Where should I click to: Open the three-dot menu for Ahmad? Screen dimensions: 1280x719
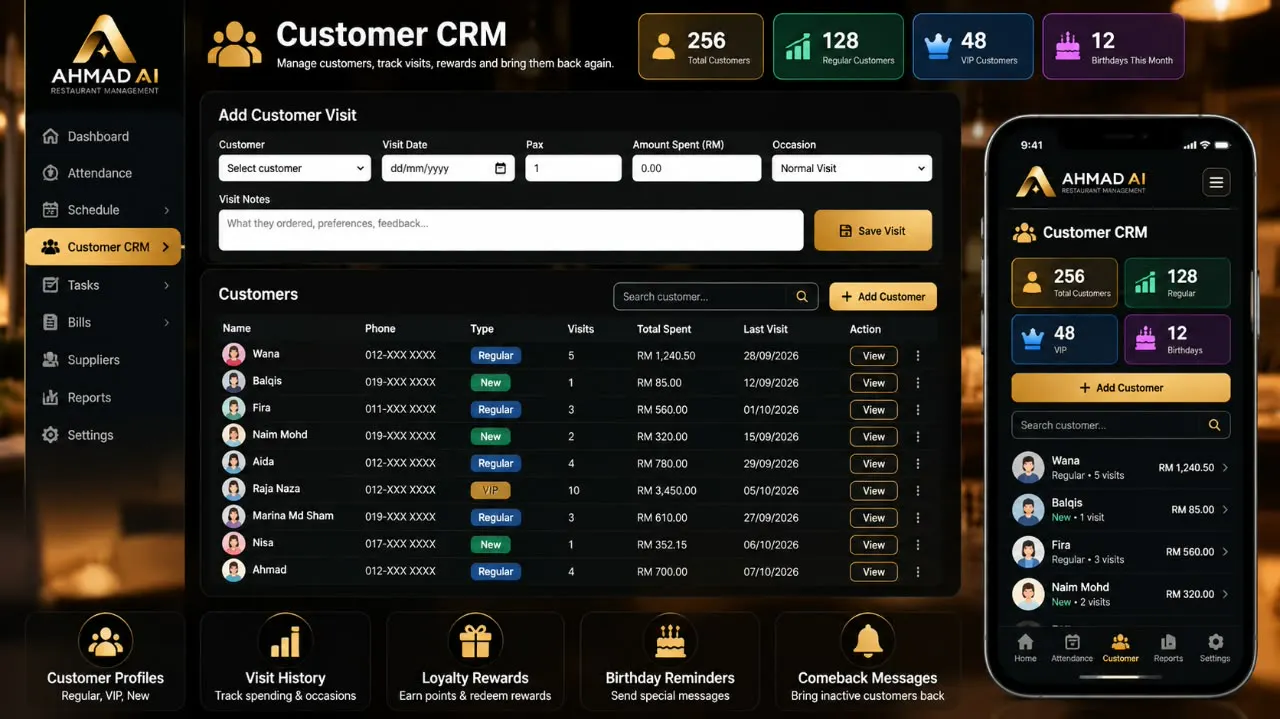tap(918, 572)
